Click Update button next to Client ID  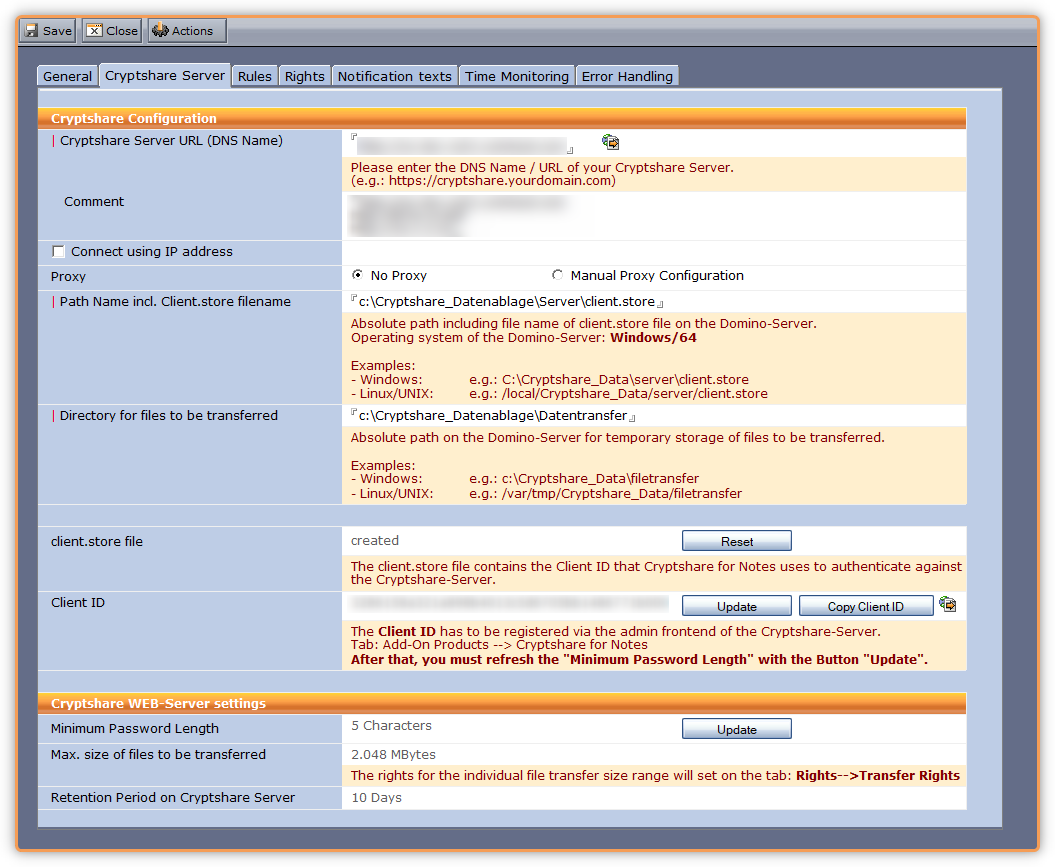click(x=737, y=606)
